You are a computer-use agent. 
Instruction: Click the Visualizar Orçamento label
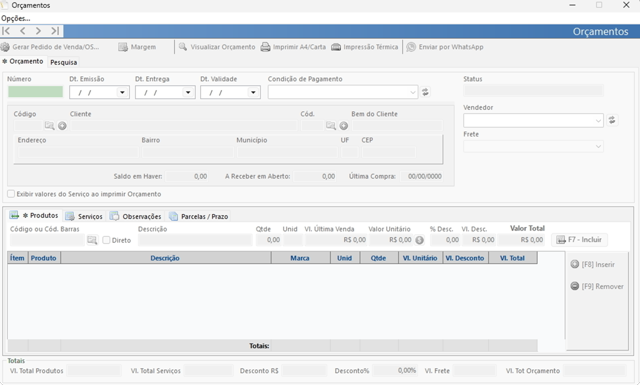coord(223,47)
